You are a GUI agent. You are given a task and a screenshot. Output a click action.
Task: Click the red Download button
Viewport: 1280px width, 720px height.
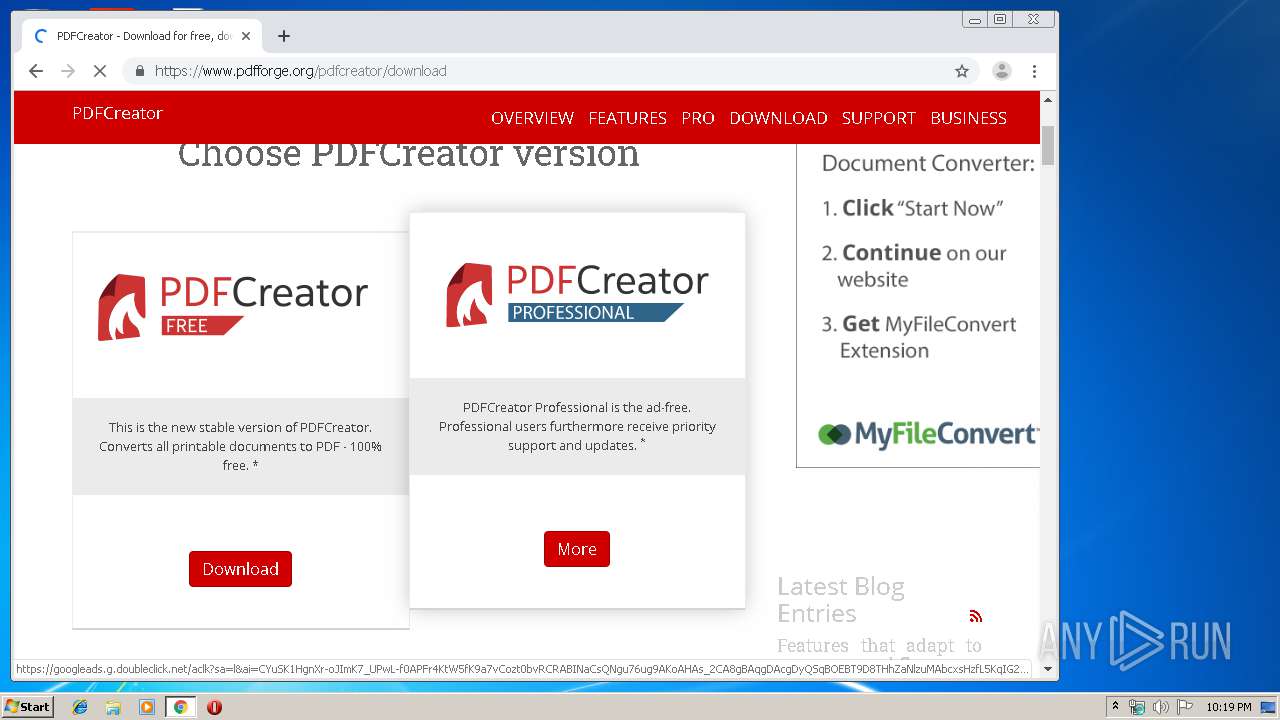click(x=240, y=569)
